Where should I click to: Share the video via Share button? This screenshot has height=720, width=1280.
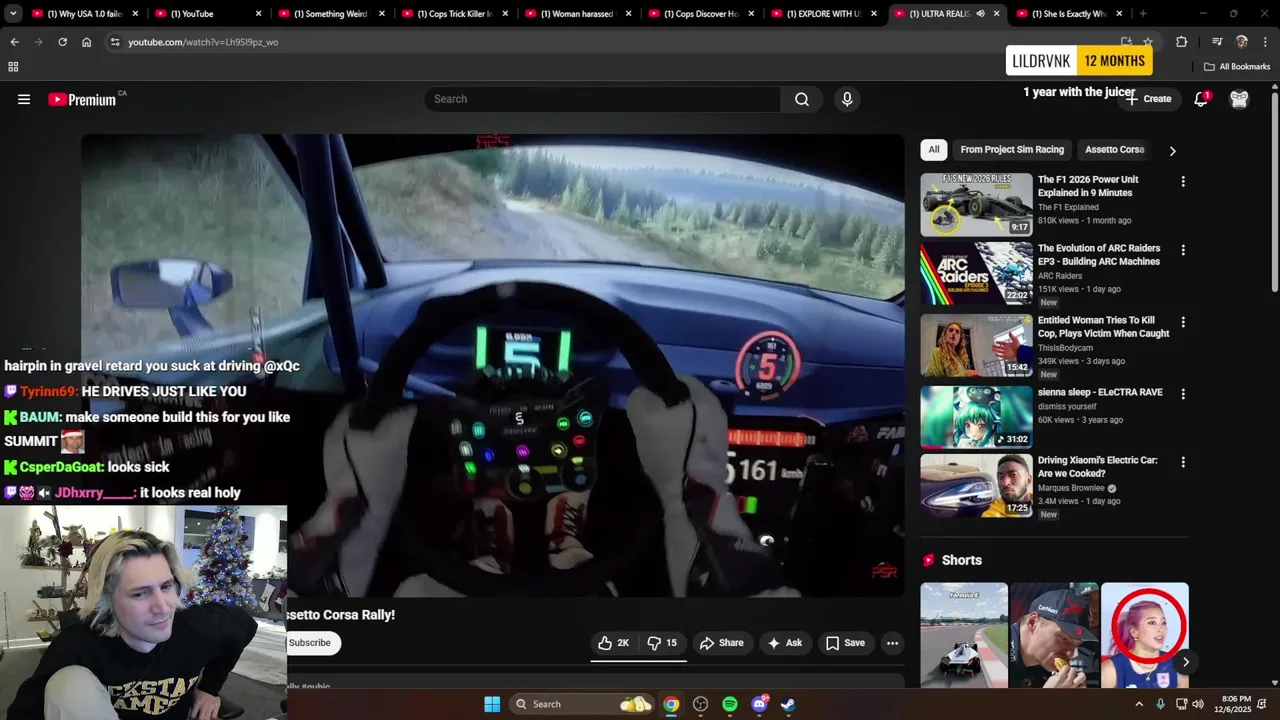coord(722,643)
